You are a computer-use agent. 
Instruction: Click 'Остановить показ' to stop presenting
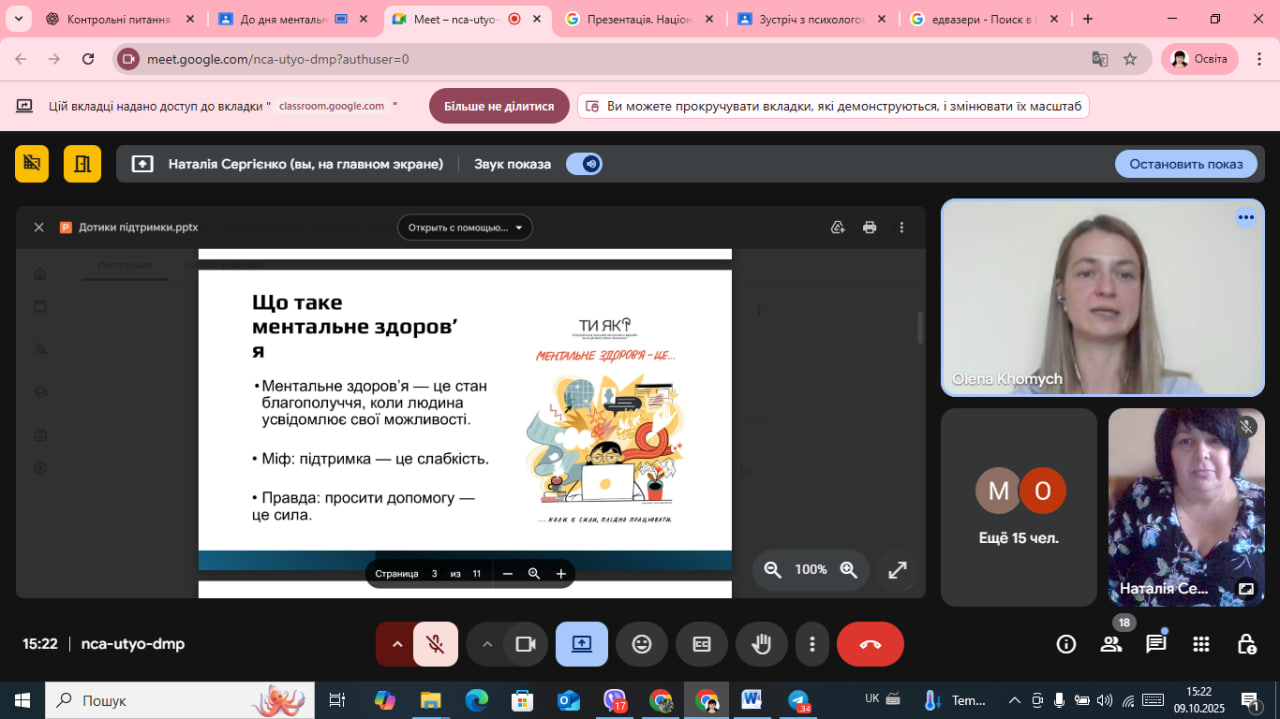point(1186,164)
